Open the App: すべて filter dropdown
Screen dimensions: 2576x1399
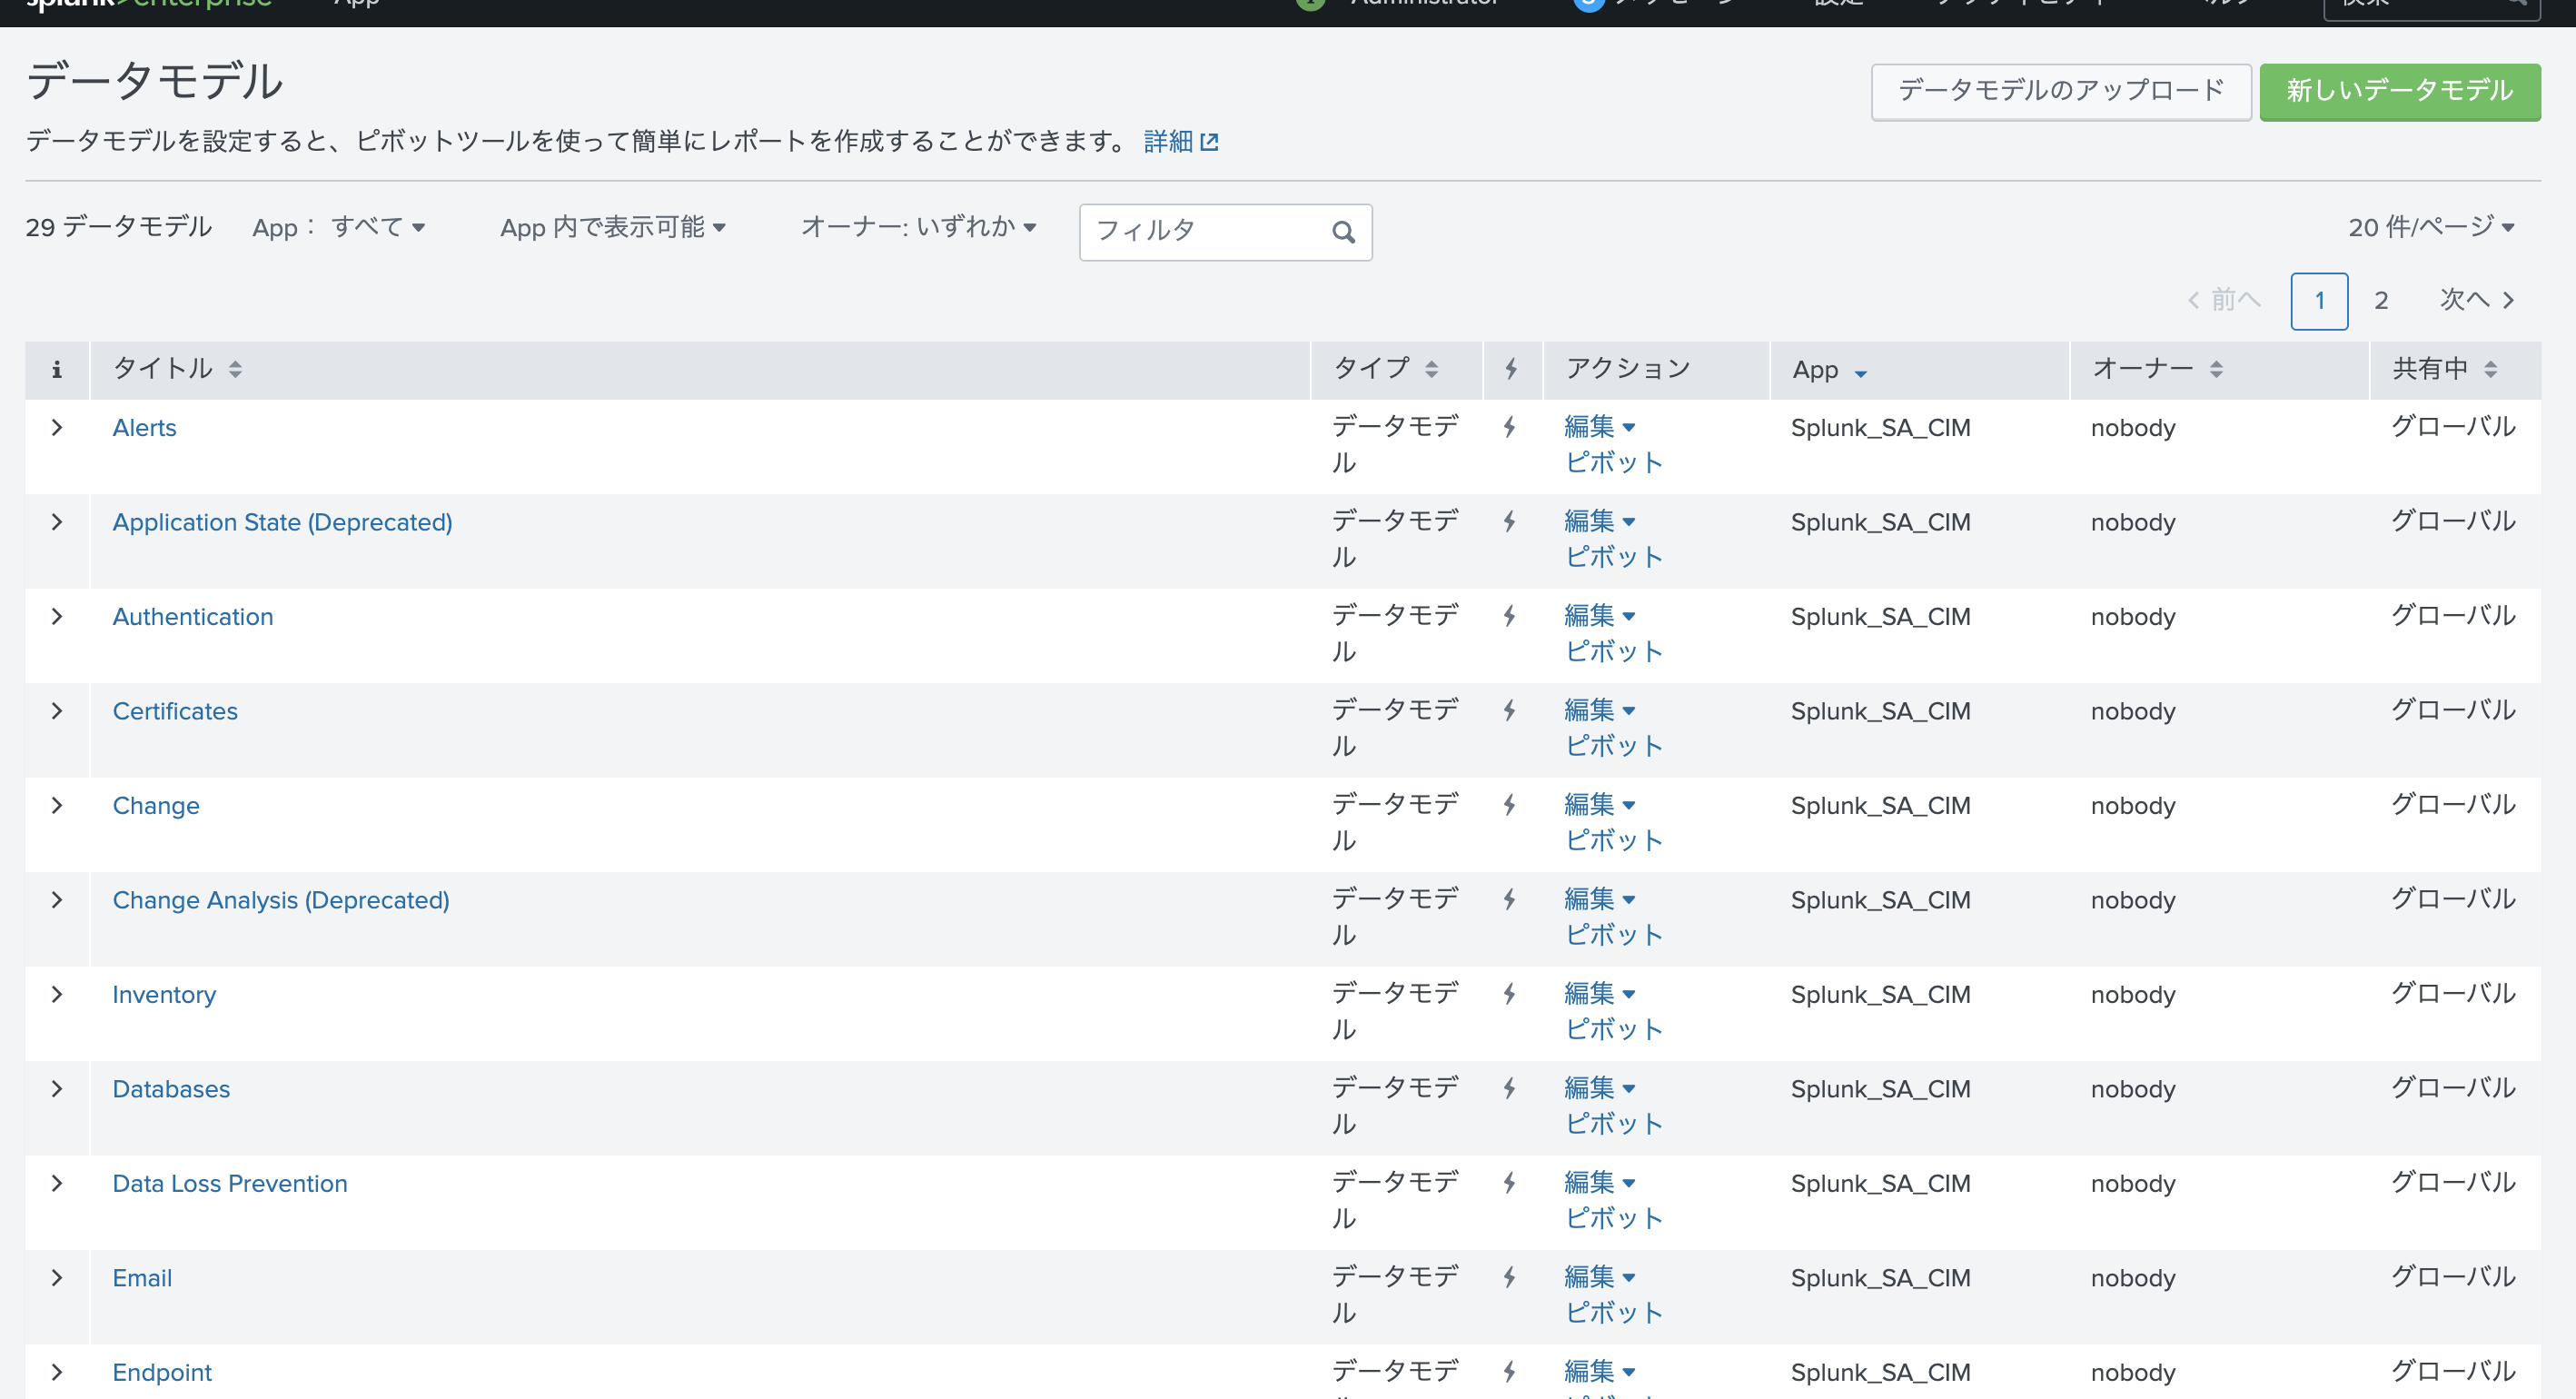pos(339,228)
